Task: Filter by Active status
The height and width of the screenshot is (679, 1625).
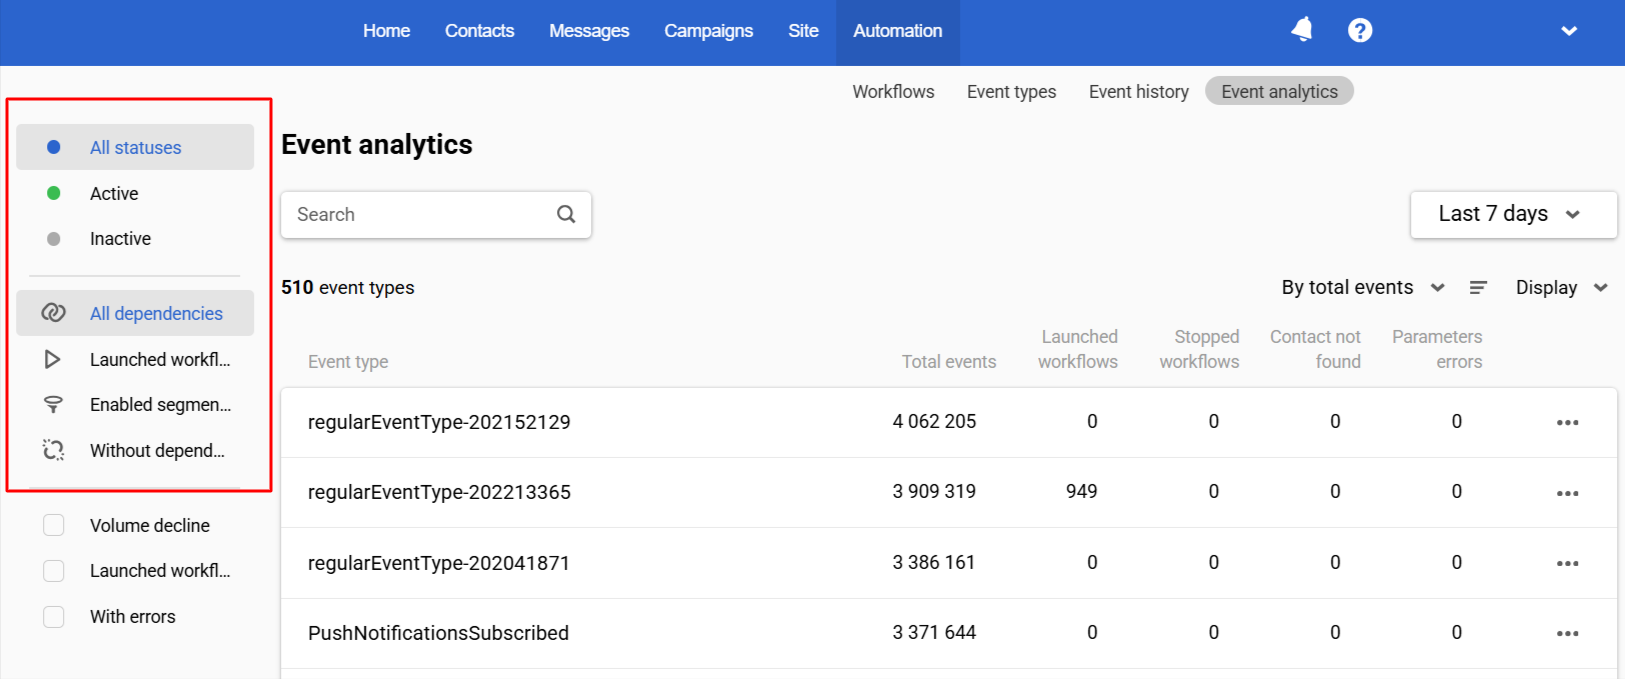Action: click(x=114, y=193)
